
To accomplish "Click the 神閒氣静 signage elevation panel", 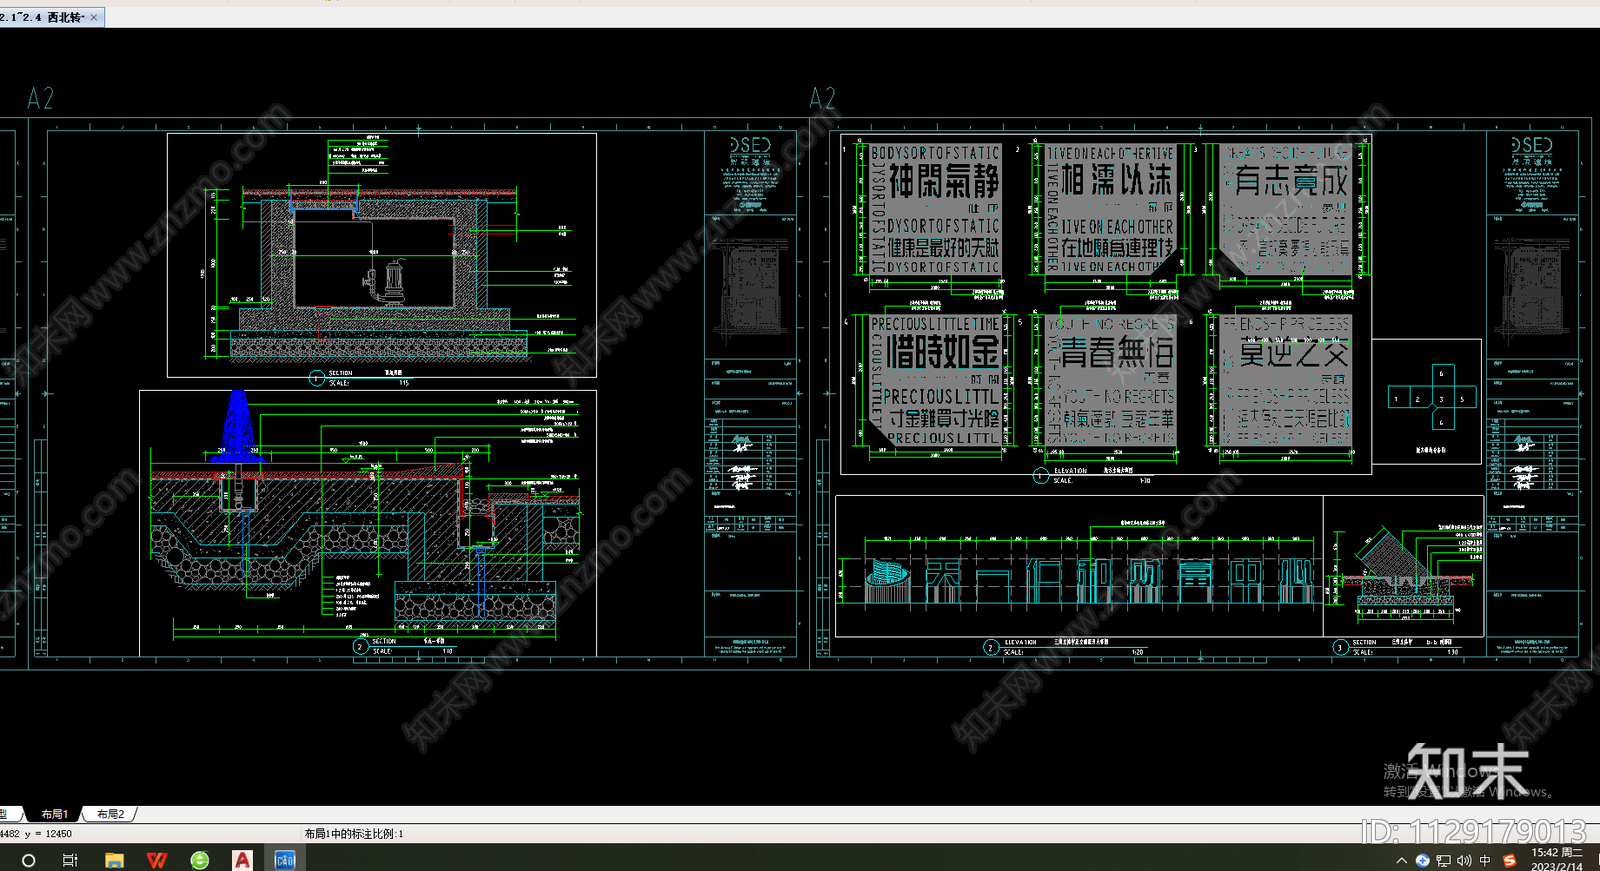I will pos(935,210).
